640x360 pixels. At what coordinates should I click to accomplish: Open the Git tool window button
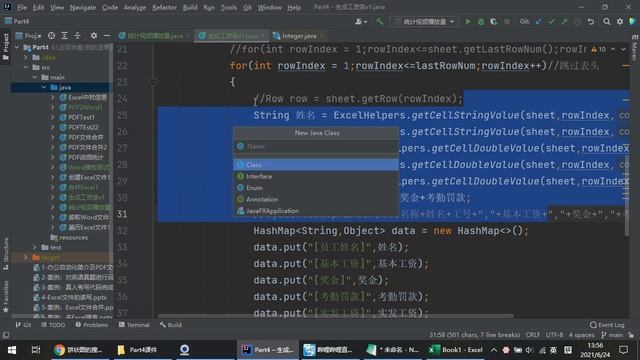(23, 325)
